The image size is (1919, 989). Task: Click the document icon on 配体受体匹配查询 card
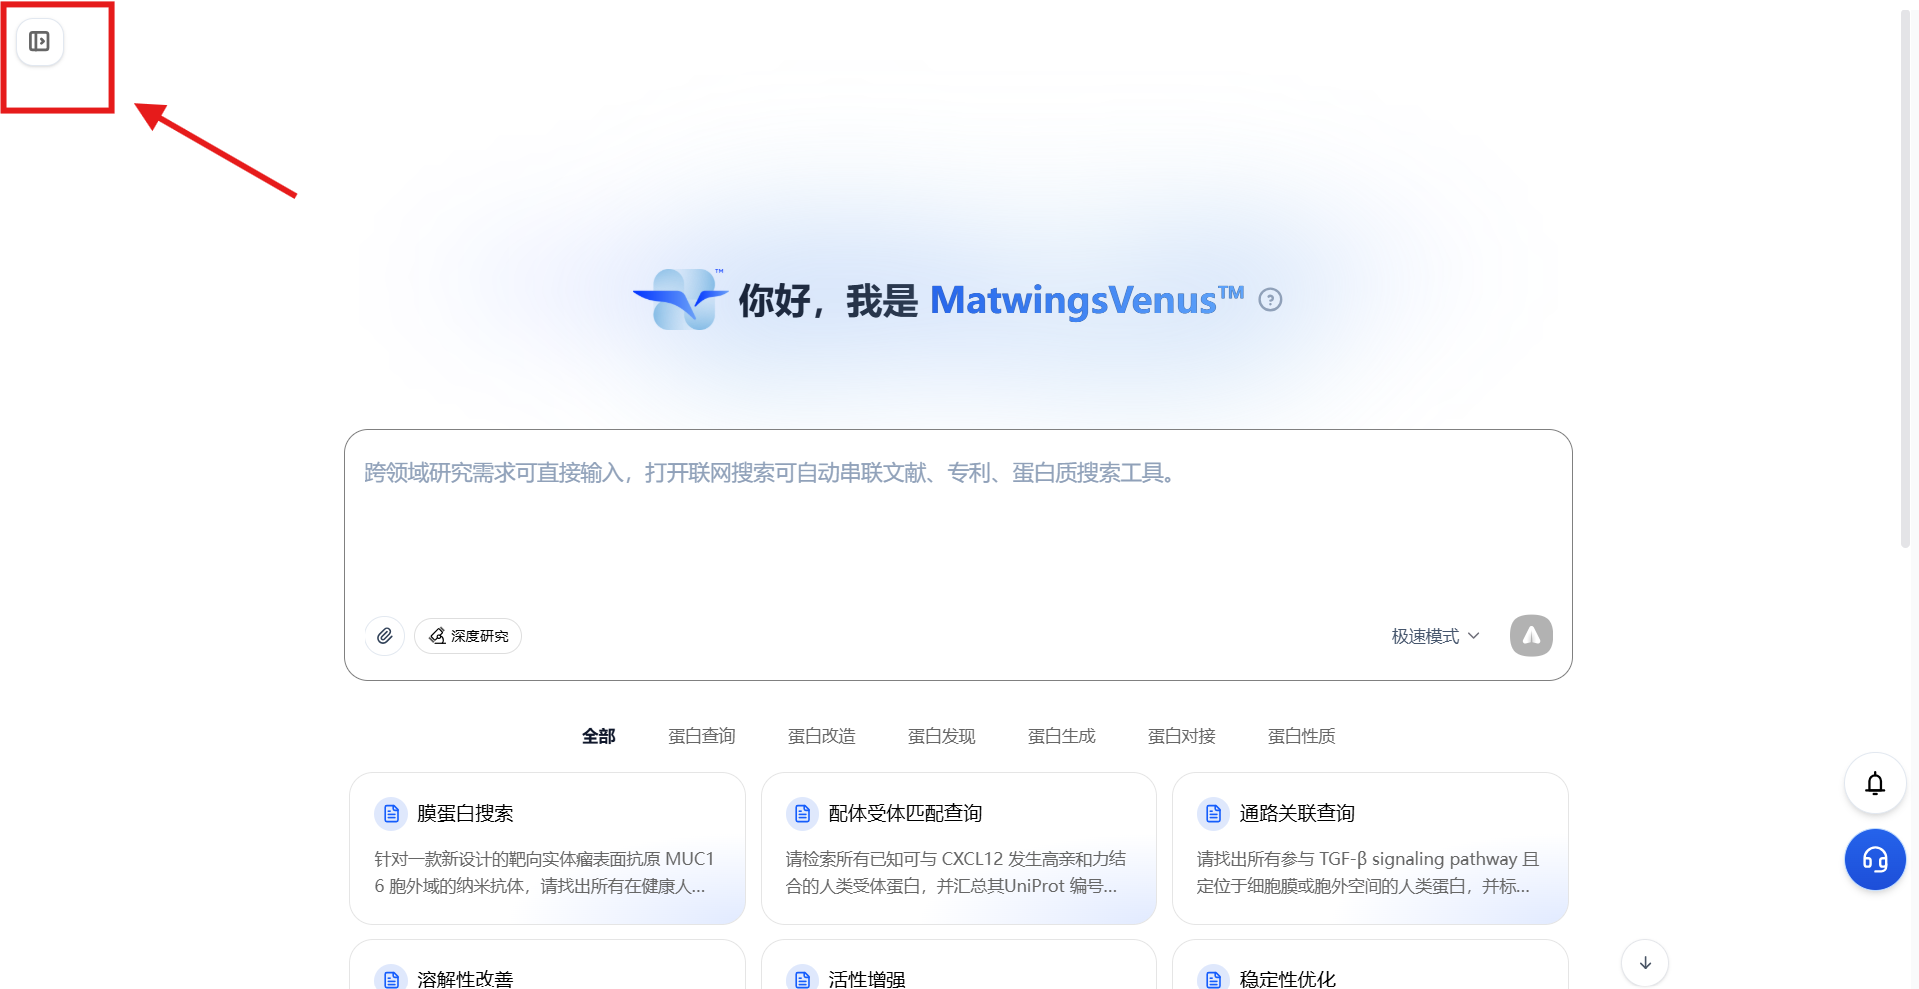pos(802,814)
